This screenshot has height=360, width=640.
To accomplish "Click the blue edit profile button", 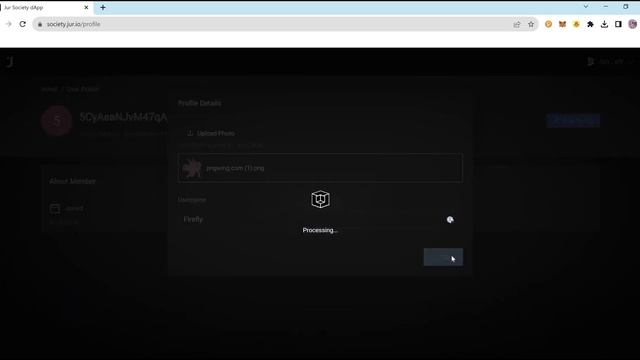I will coord(573,120).
